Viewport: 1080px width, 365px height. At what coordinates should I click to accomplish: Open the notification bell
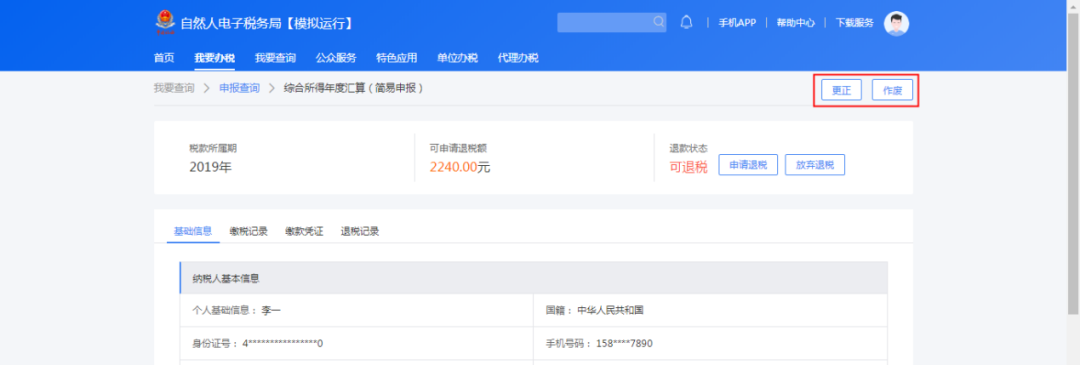point(686,22)
